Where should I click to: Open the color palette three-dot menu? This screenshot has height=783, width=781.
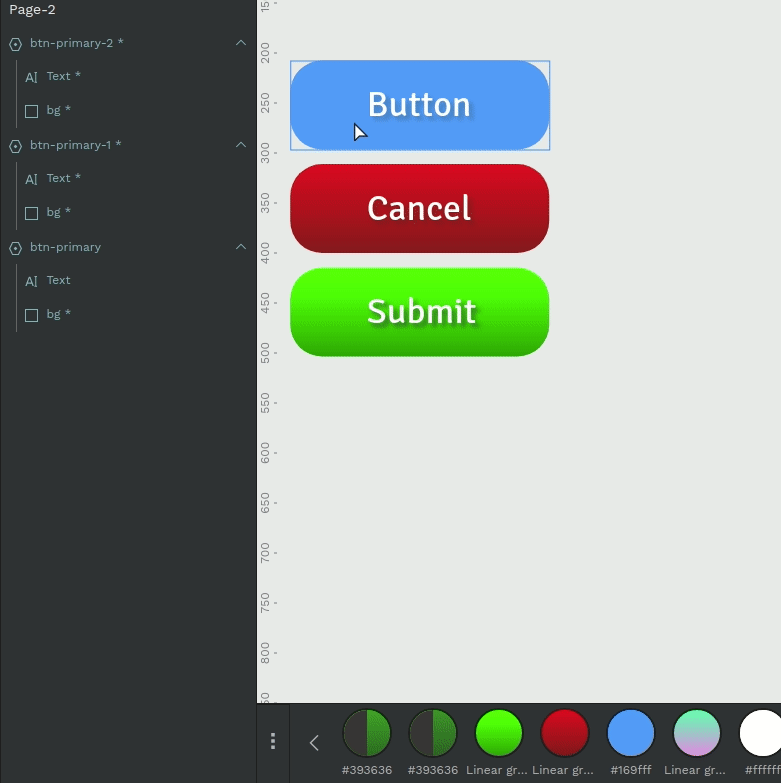point(273,741)
